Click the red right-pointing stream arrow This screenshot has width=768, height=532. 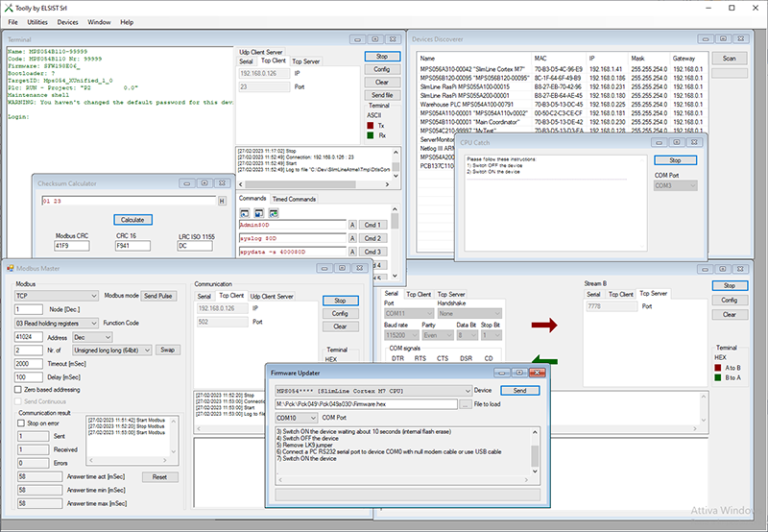544,324
